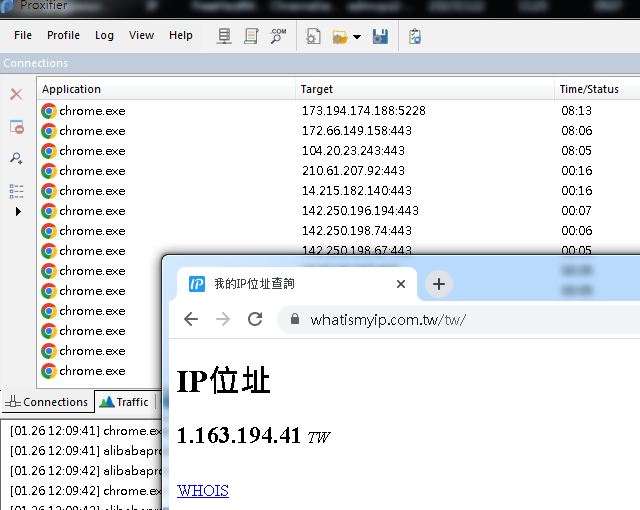Viewport: 640px width, 510px height.
Task: Click the WHOIS link
Action: [203, 491]
